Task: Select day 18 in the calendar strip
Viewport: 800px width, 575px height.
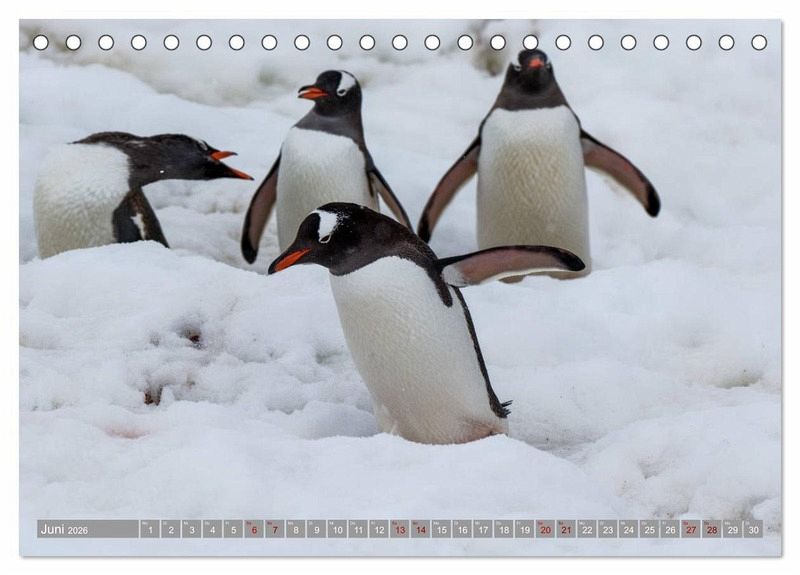Action: (x=504, y=529)
